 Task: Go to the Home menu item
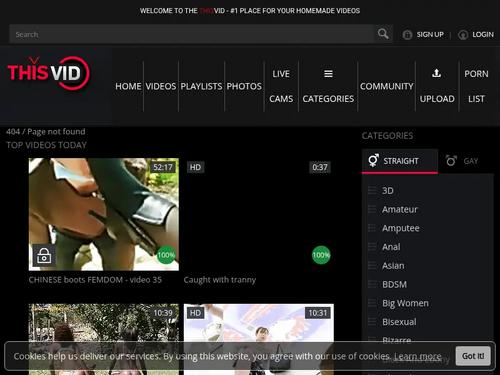(128, 86)
